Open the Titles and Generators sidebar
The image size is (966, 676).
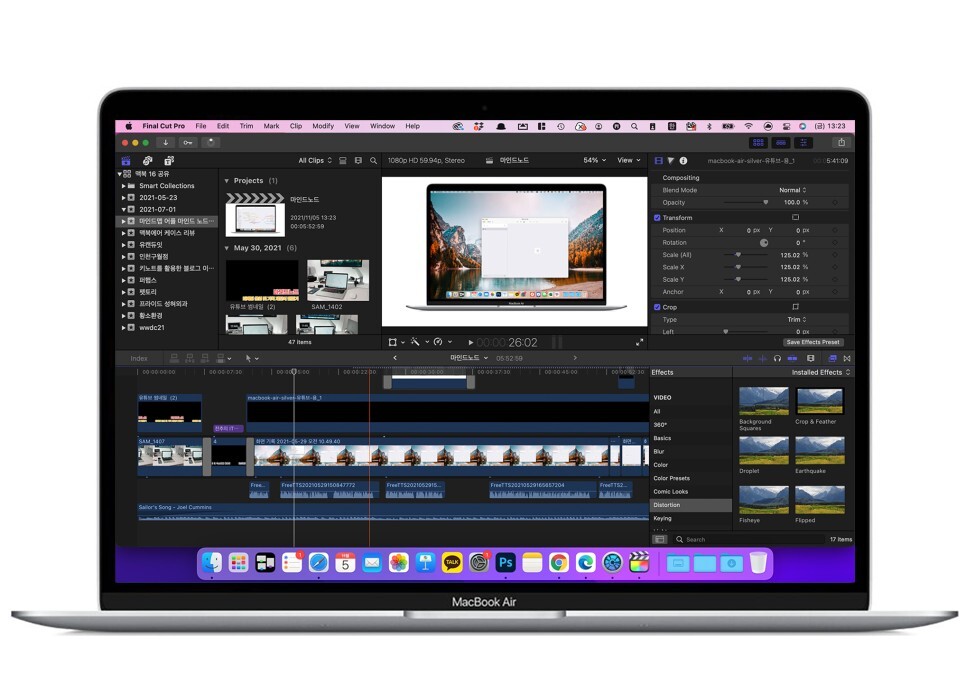tap(169, 161)
